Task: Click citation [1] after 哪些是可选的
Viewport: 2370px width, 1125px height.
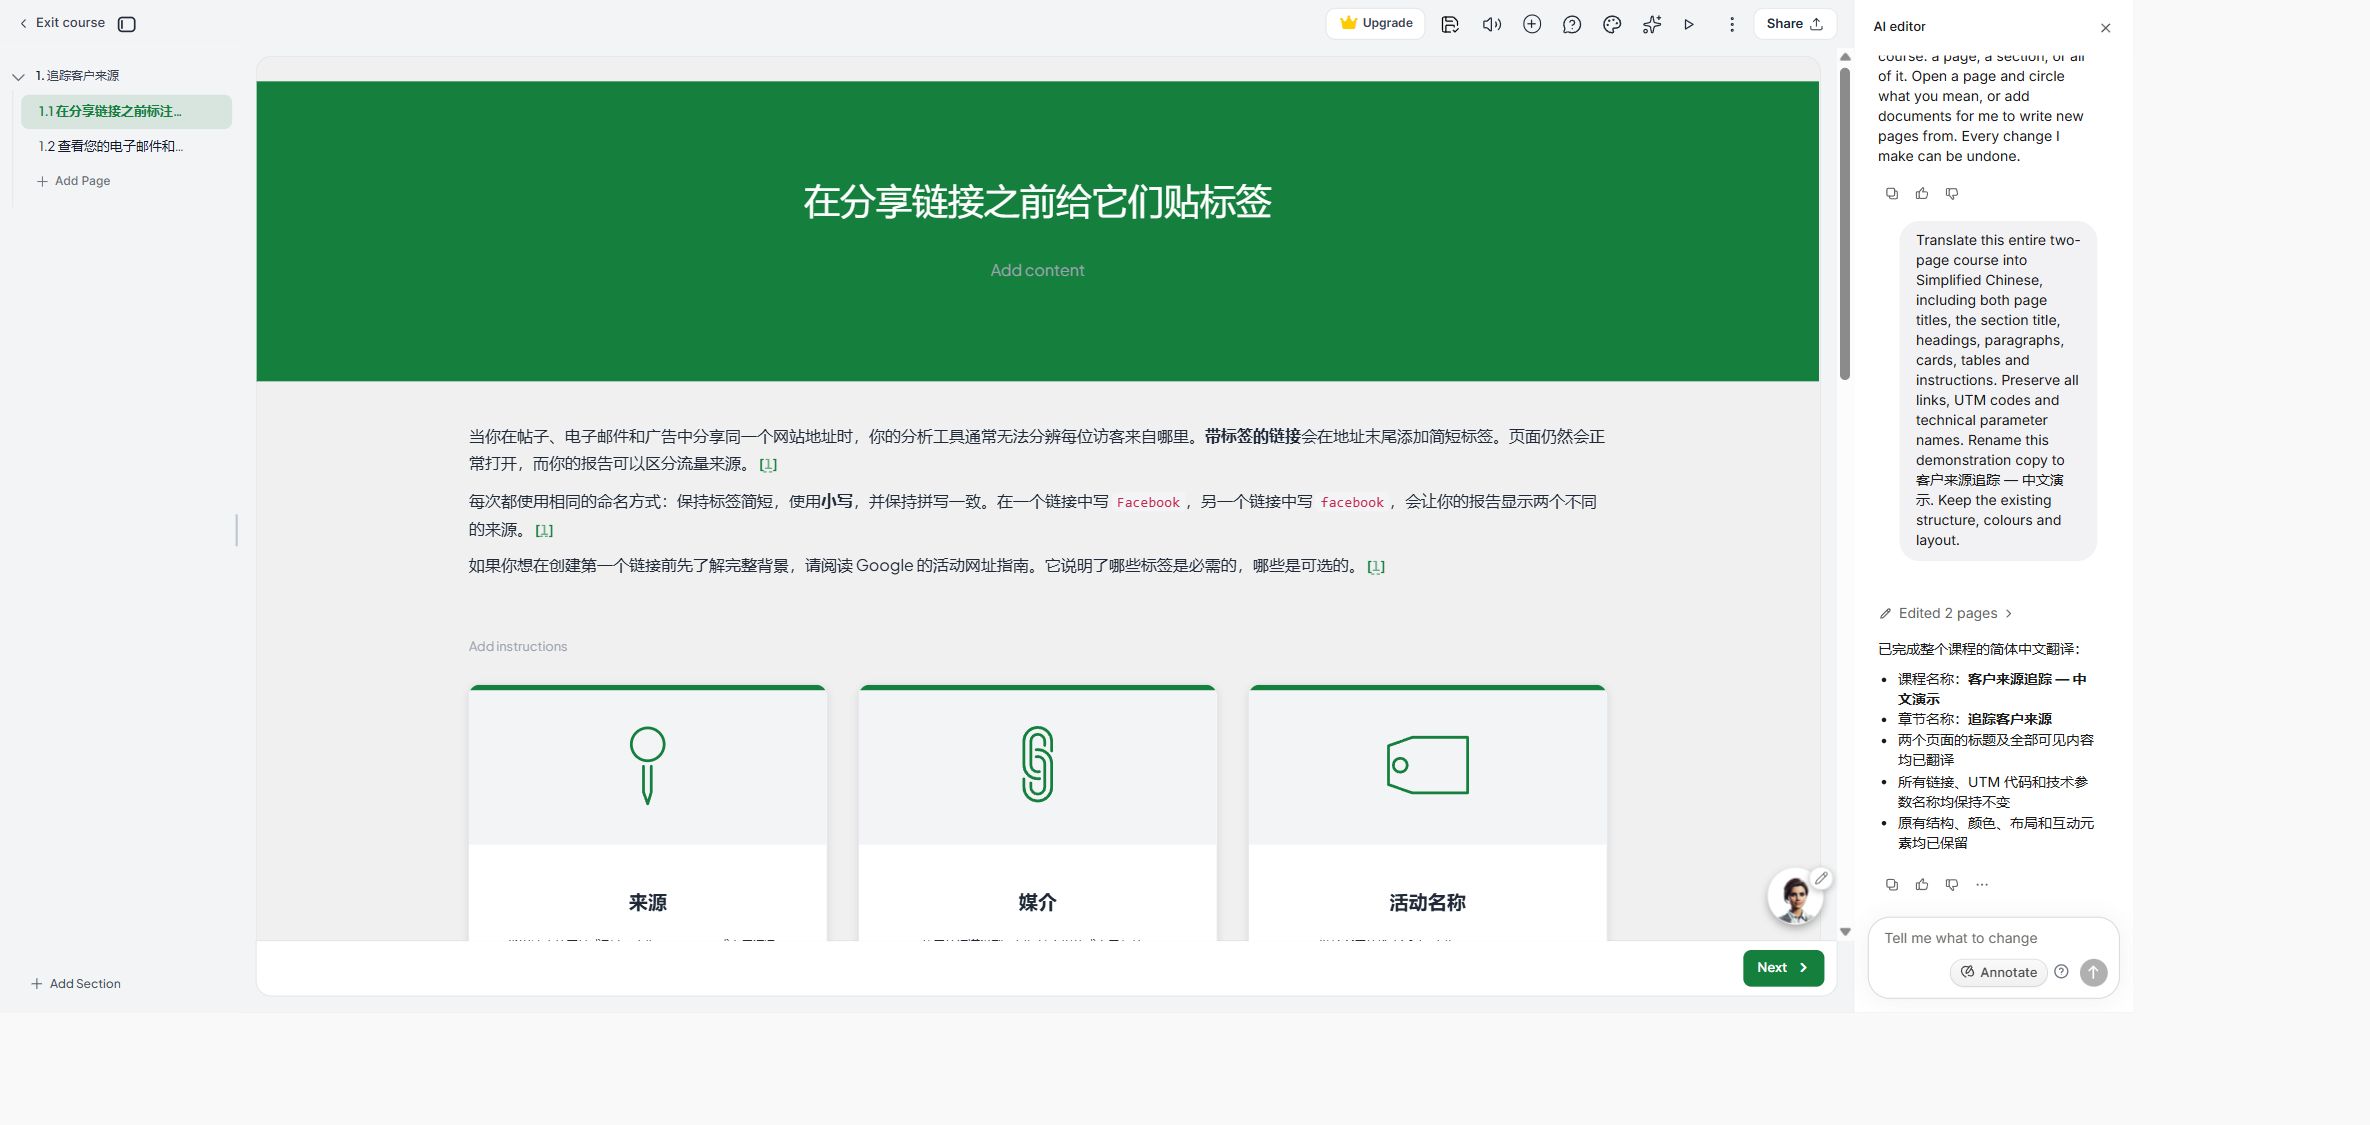Action: [1376, 566]
